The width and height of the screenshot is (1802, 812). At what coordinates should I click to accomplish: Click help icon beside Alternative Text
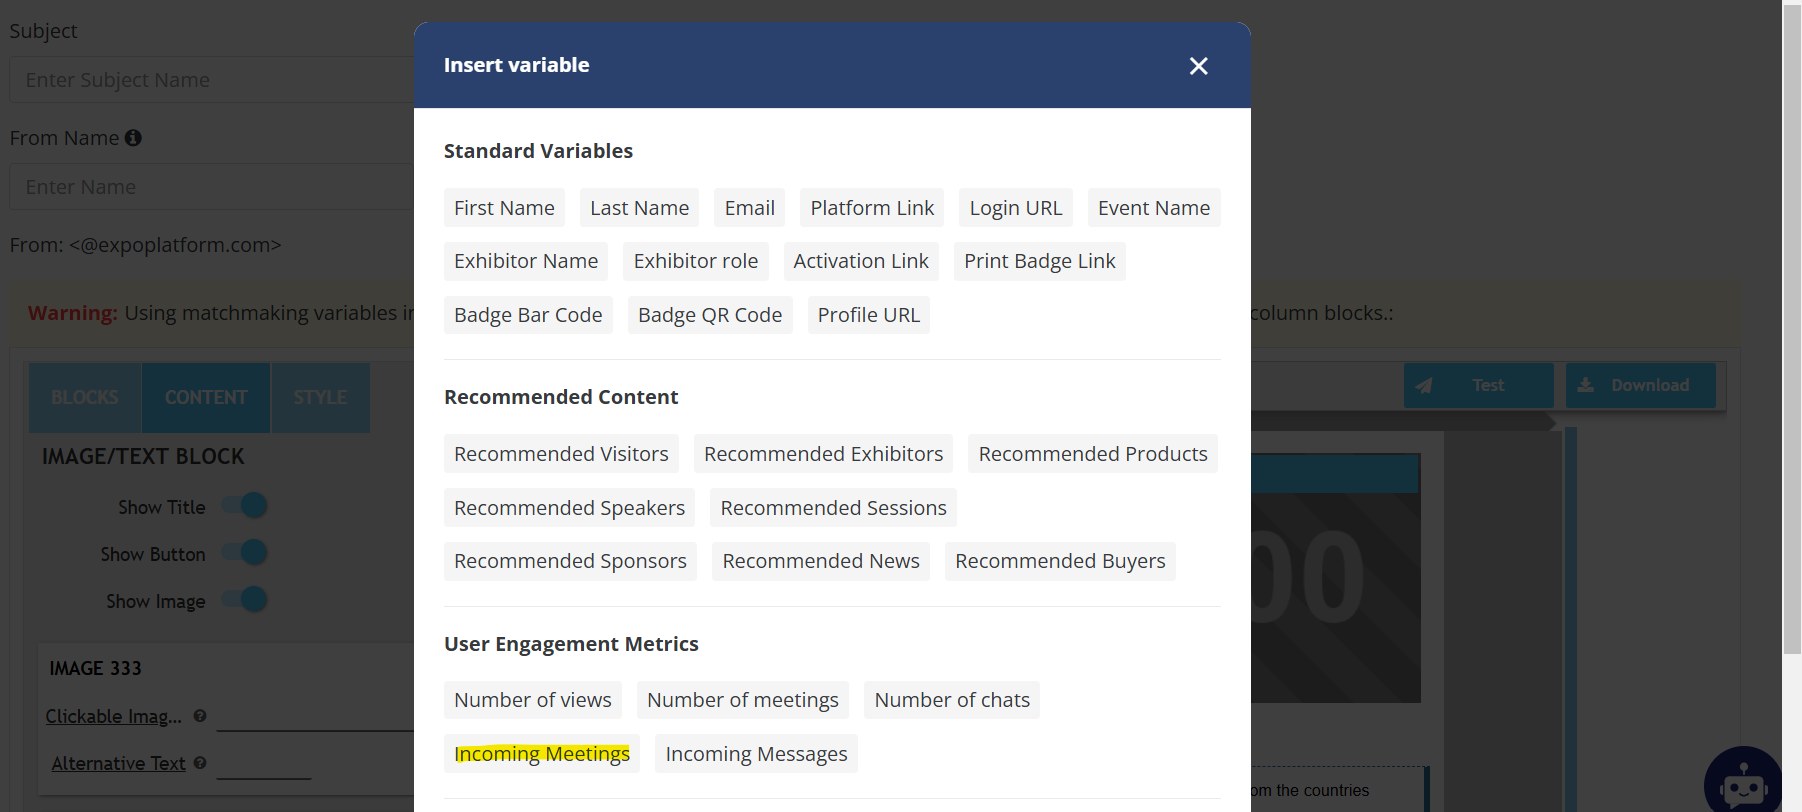pyautogui.click(x=200, y=763)
